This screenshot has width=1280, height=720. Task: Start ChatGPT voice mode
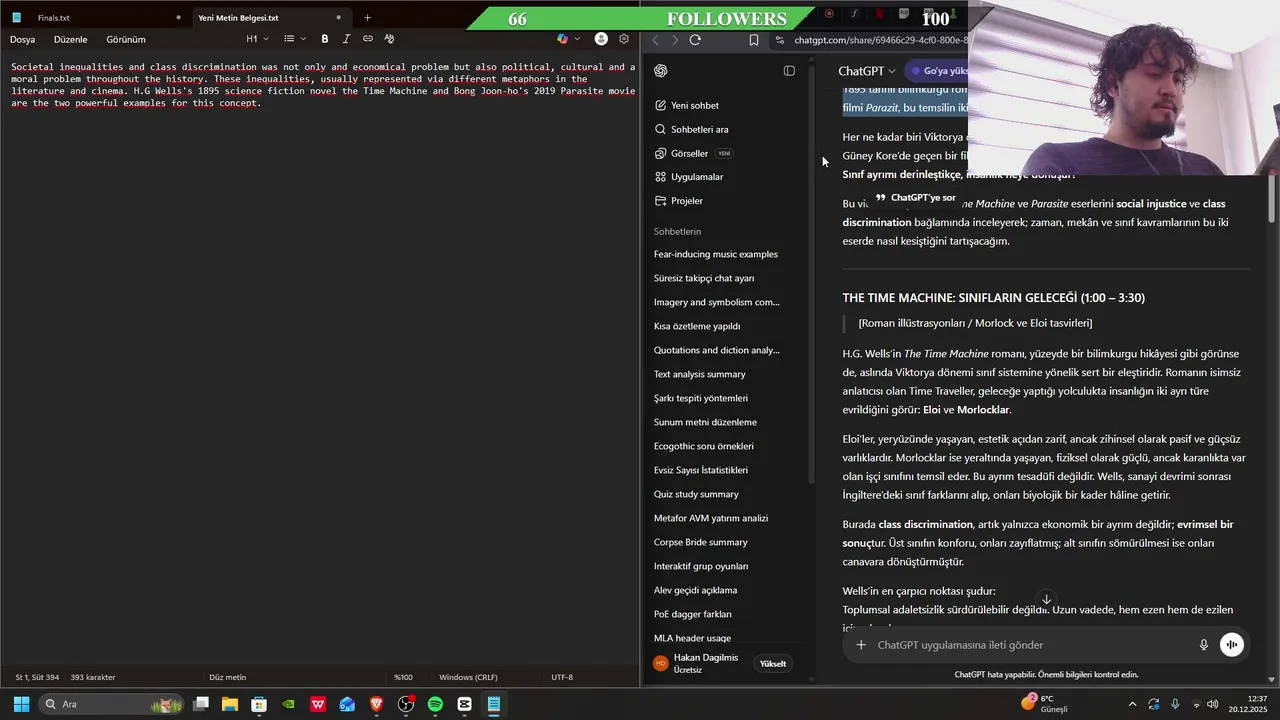click(x=1232, y=645)
